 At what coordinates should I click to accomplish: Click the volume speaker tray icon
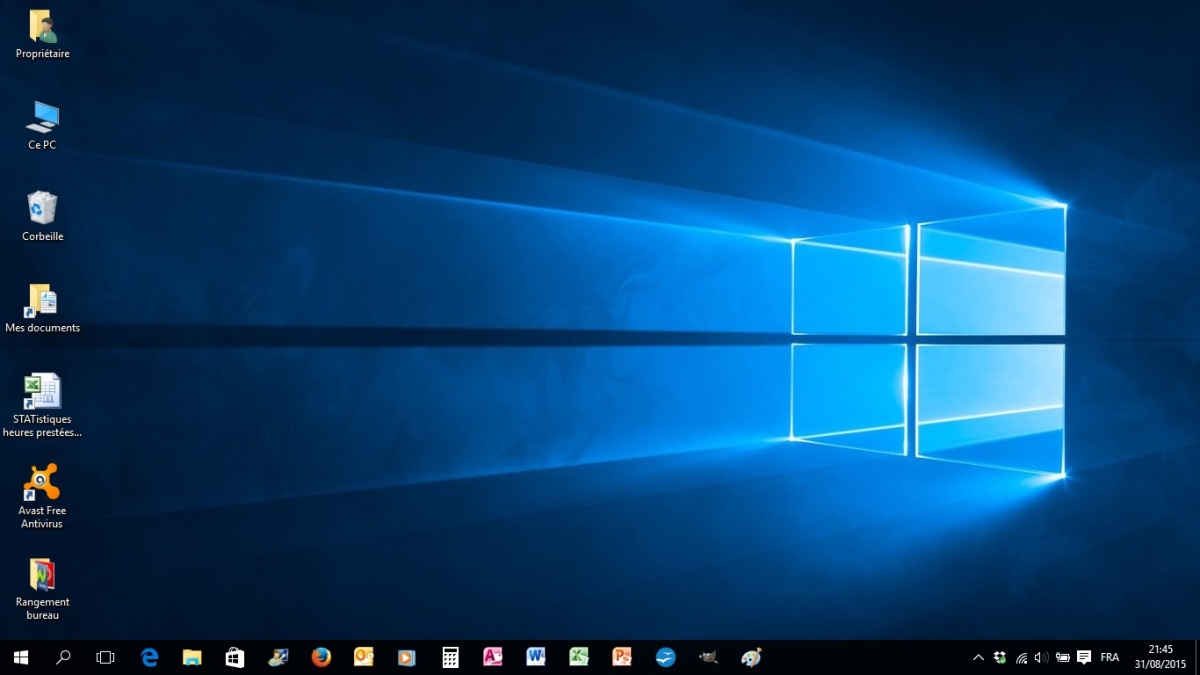[1041, 657]
